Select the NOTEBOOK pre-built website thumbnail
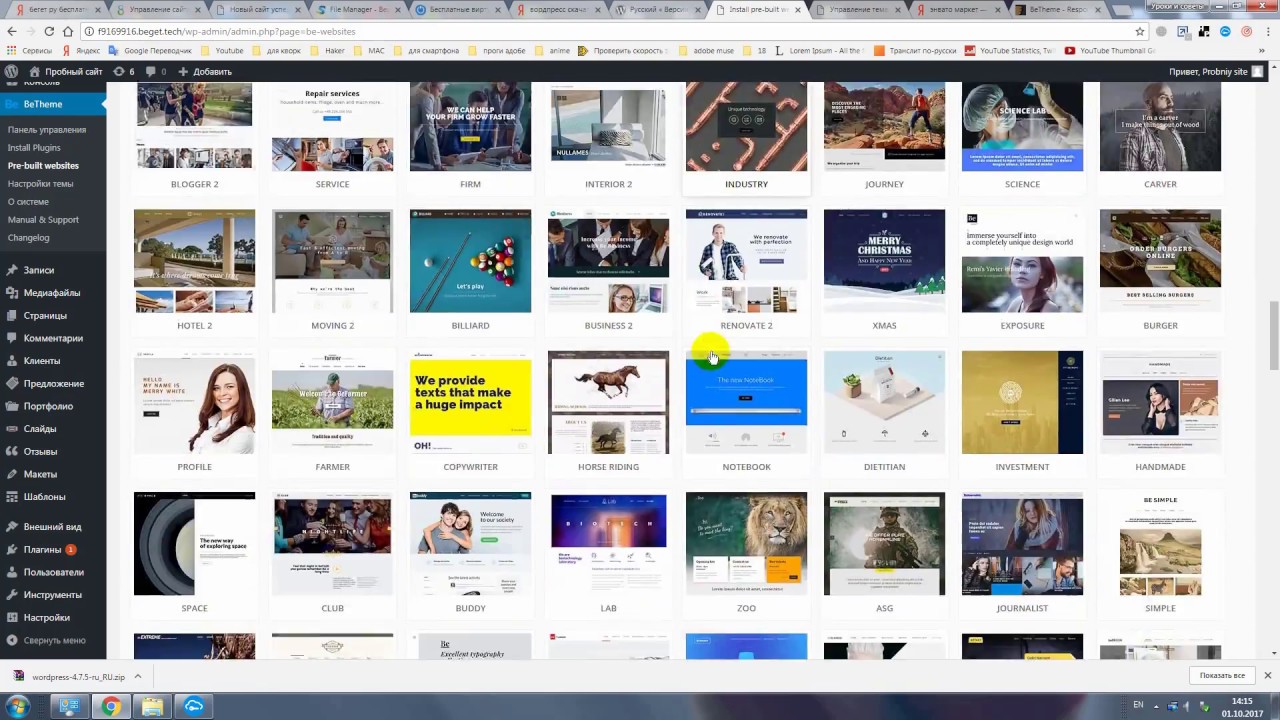Screen dimensions: 1280x720 click(x=746, y=402)
